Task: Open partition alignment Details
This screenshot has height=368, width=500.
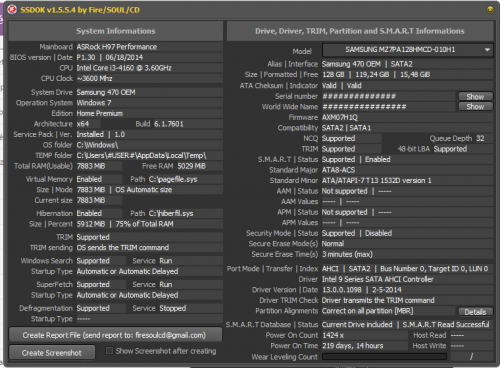Action: coord(475,312)
